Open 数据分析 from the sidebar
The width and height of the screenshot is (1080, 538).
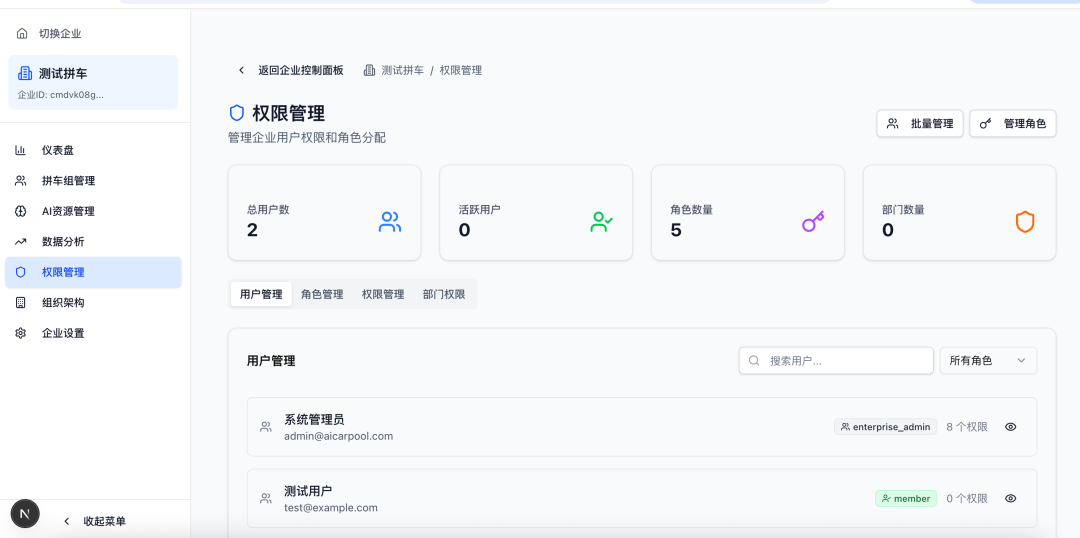(93, 242)
